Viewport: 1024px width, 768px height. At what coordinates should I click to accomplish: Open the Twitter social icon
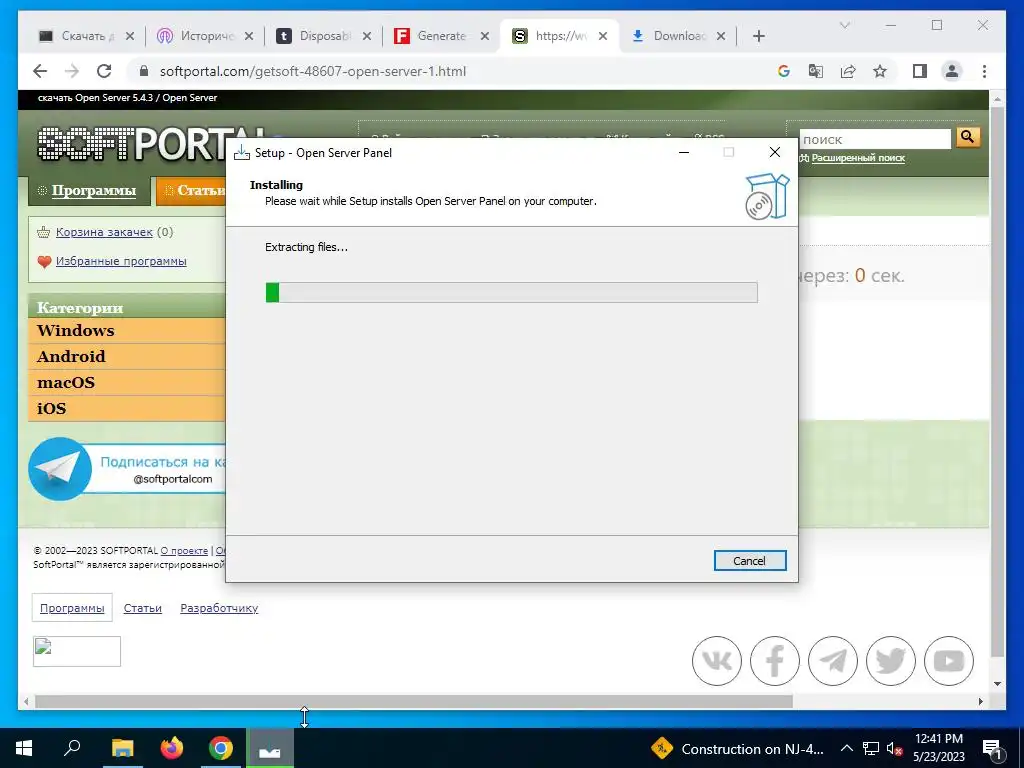891,661
